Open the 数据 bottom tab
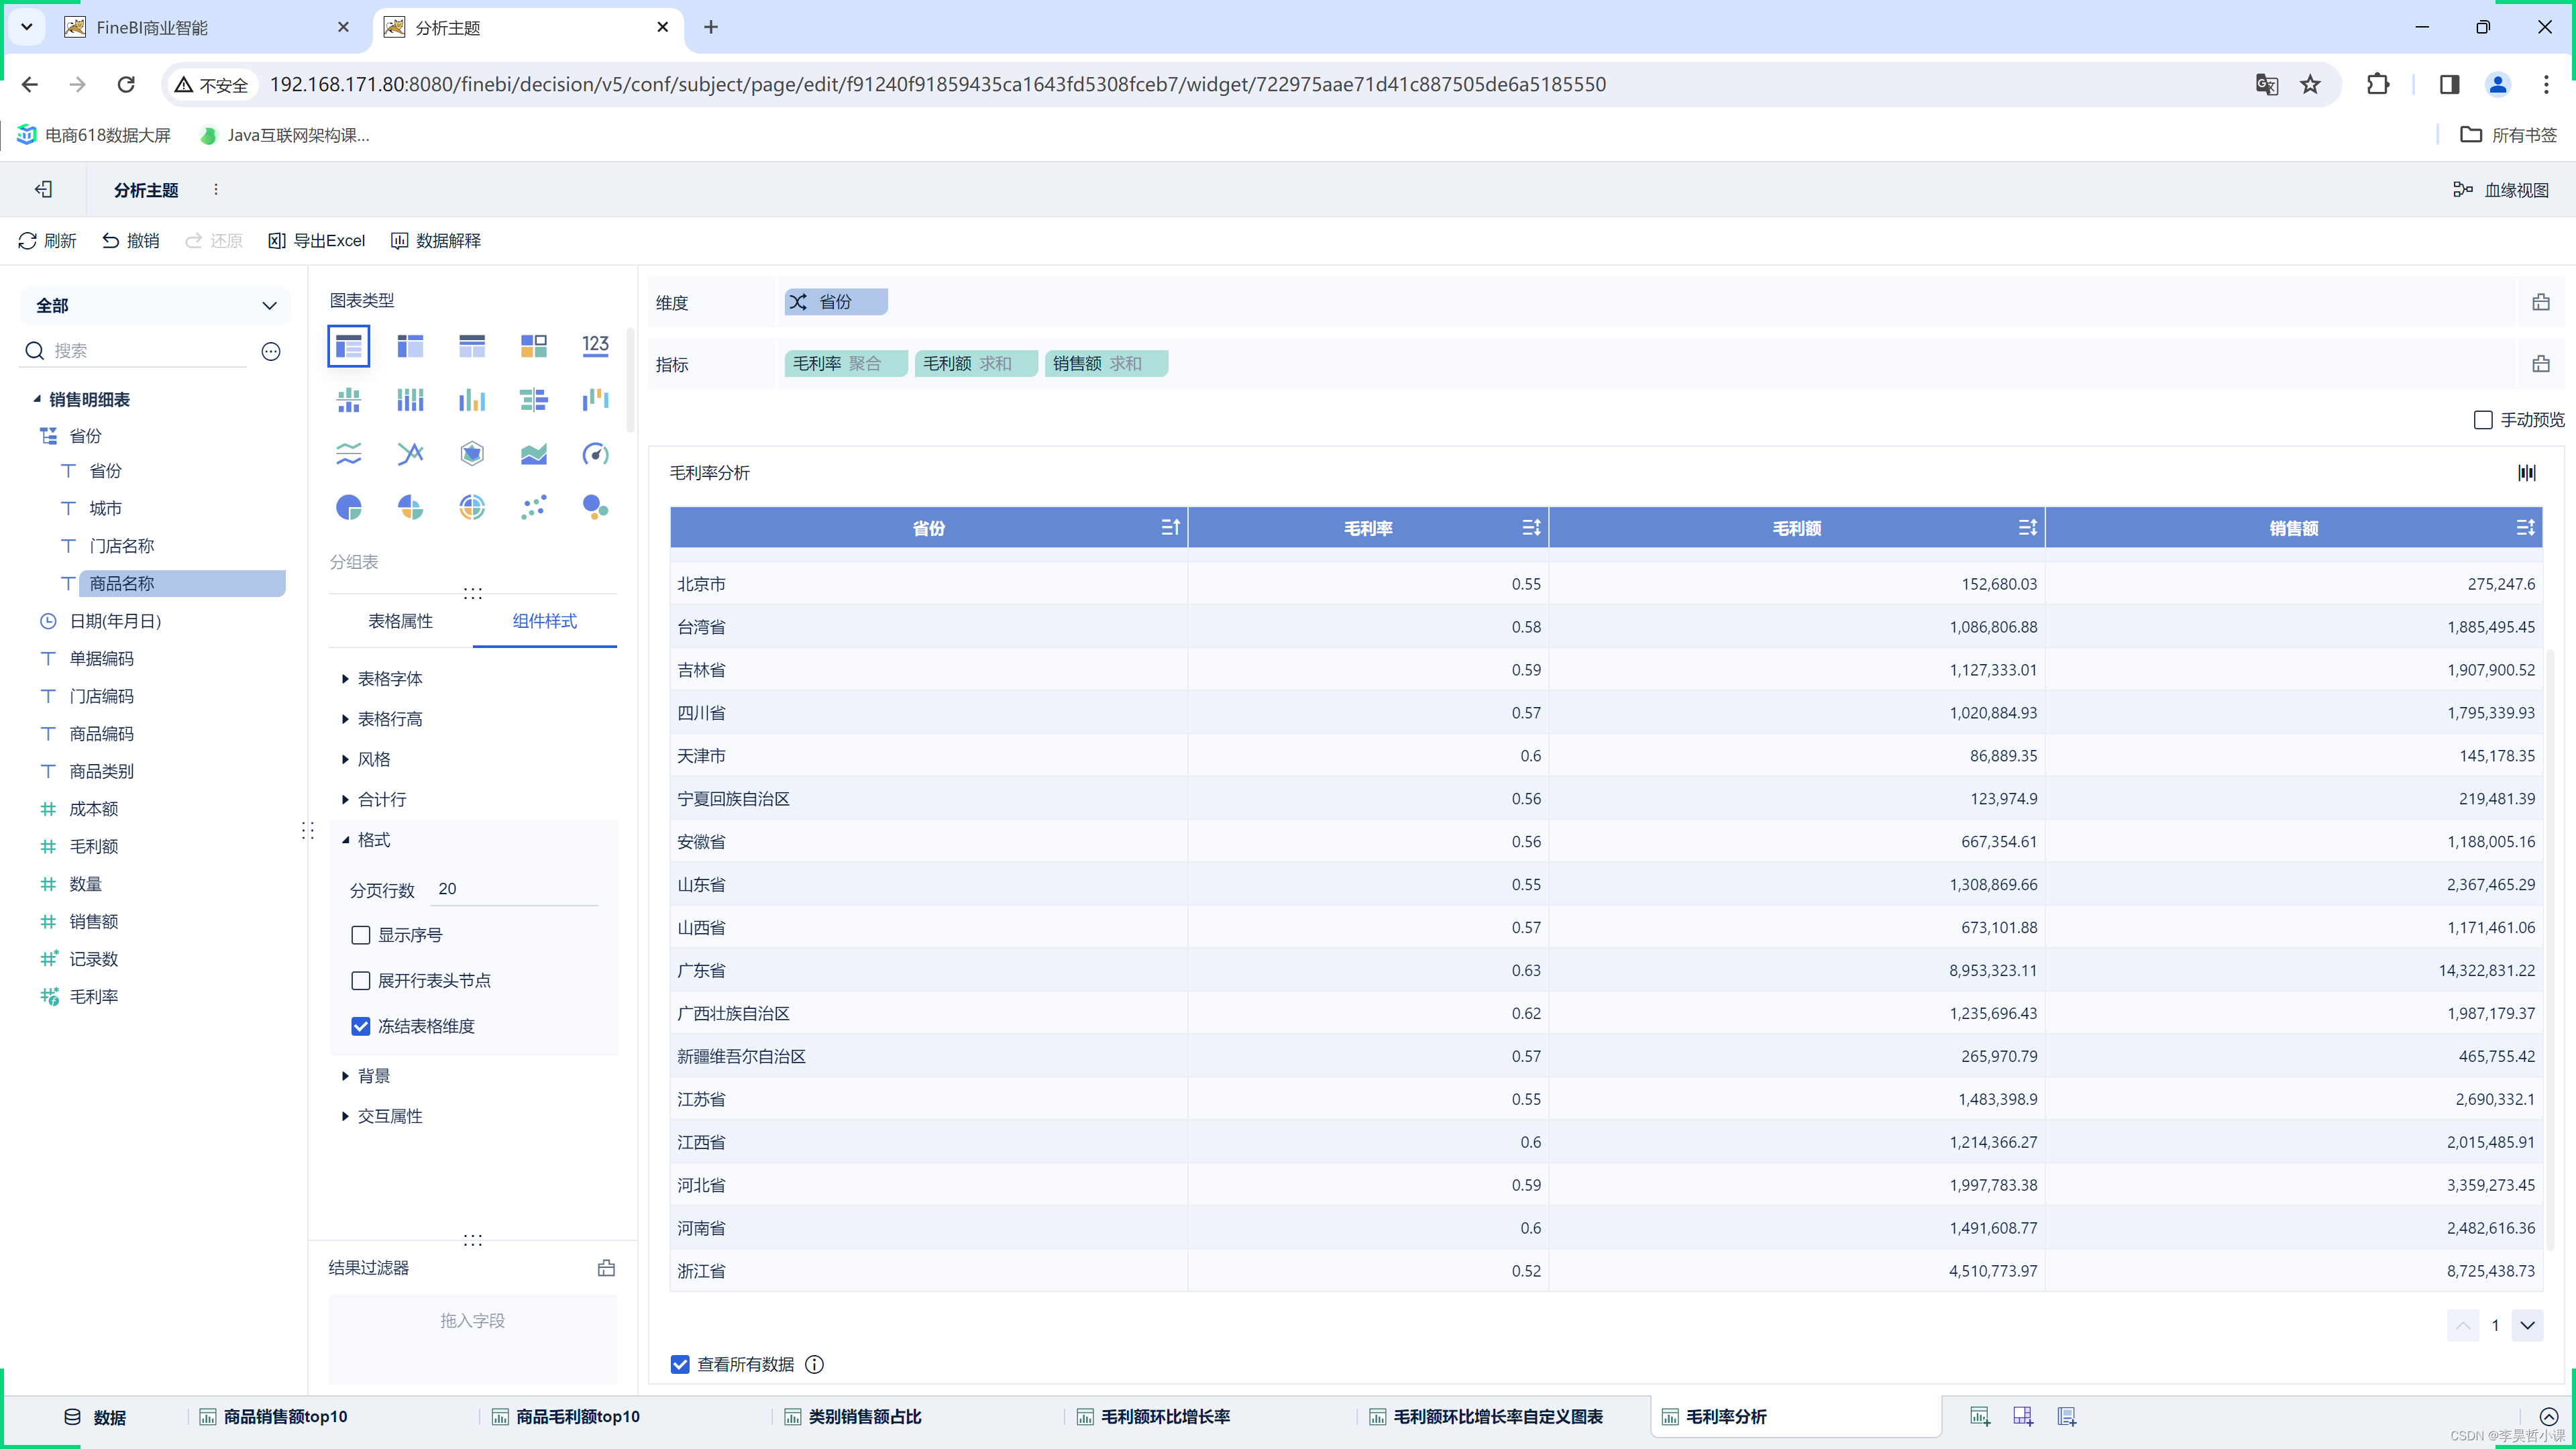Viewport: 2576px width, 1449px height. click(95, 1416)
